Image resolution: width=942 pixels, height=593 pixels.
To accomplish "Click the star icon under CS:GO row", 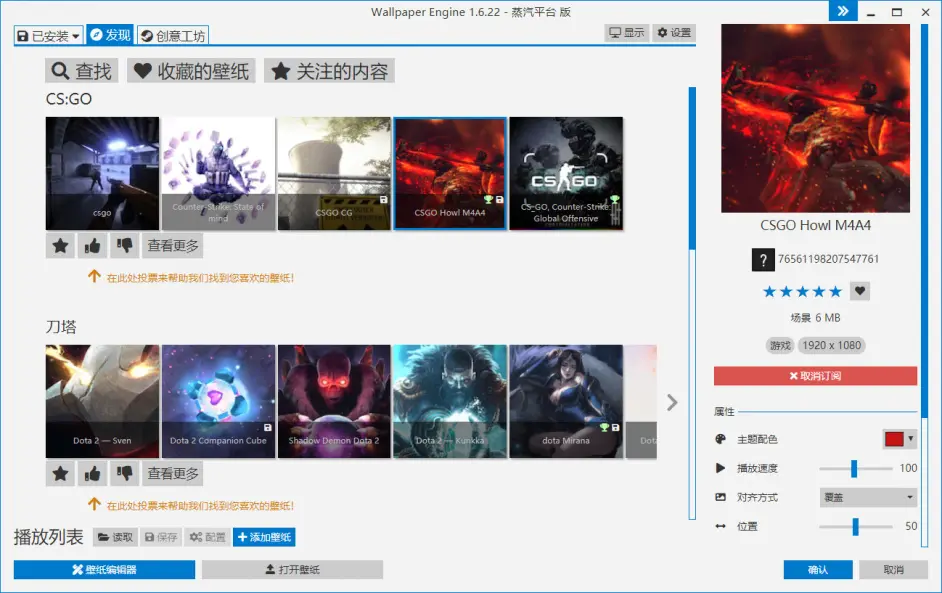I will pyautogui.click(x=60, y=246).
